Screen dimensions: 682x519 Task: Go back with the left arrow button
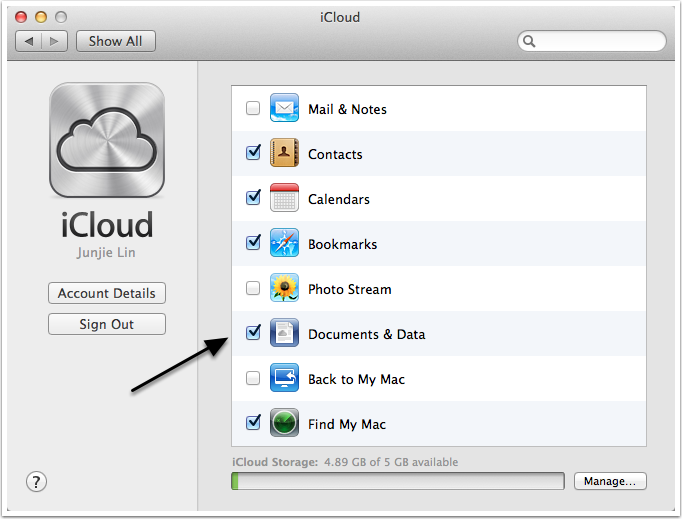29,41
